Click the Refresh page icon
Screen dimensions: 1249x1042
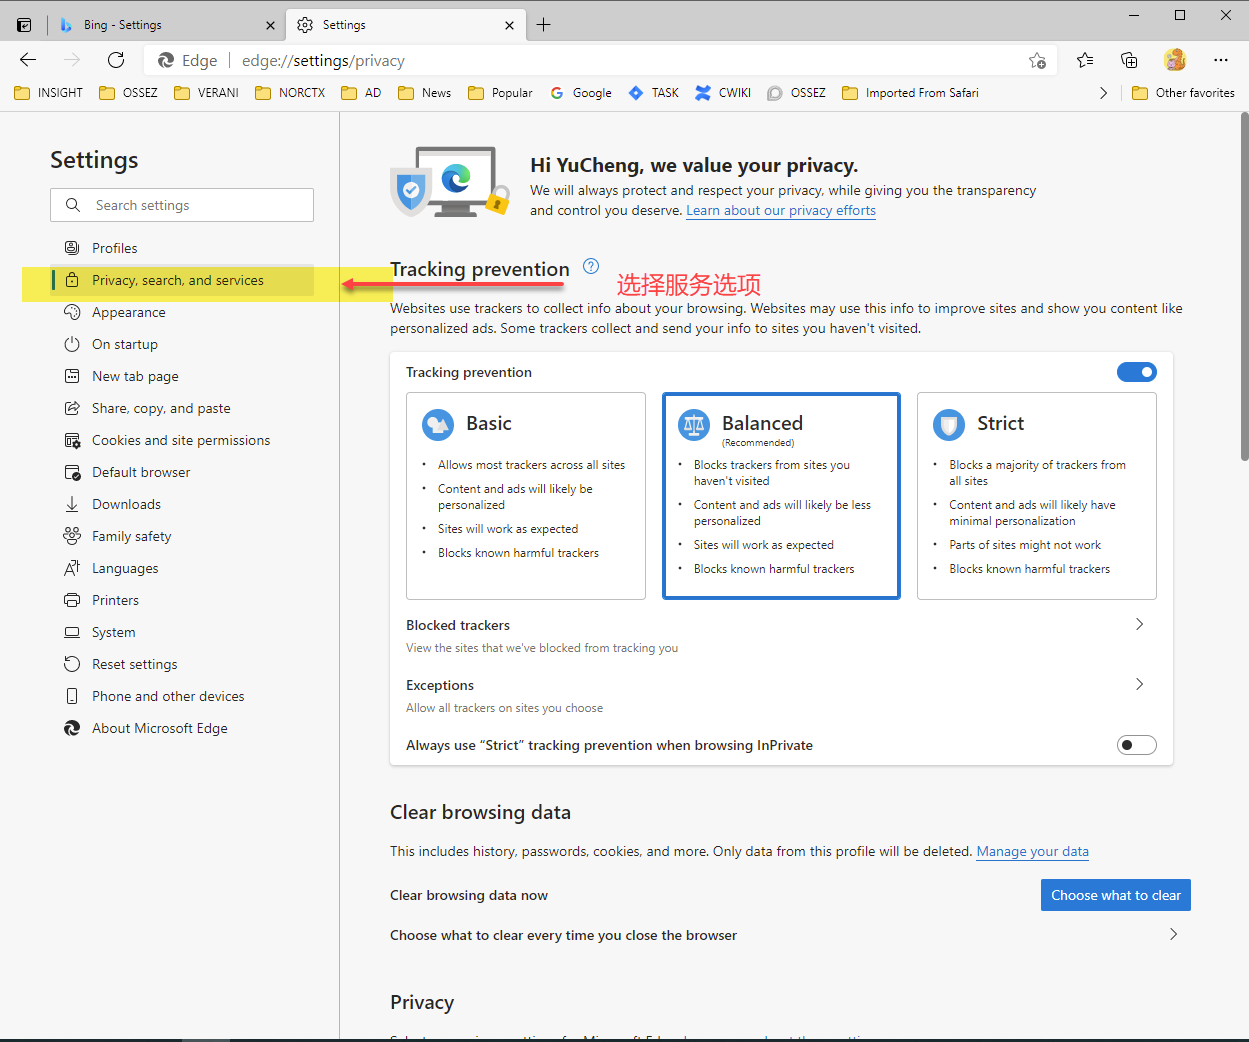[x=116, y=60]
